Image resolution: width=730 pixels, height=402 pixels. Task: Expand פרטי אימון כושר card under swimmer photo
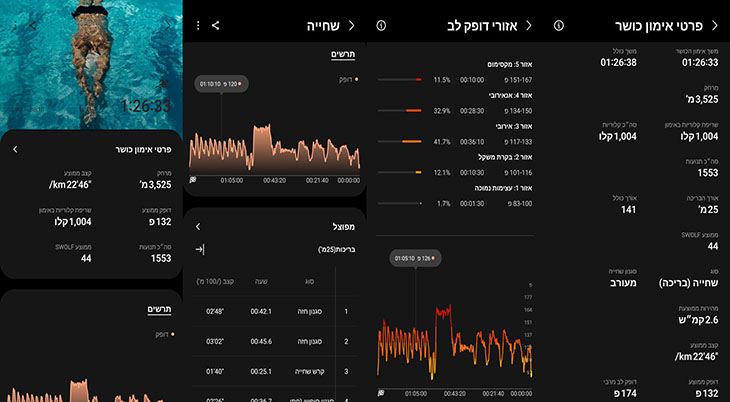15,149
